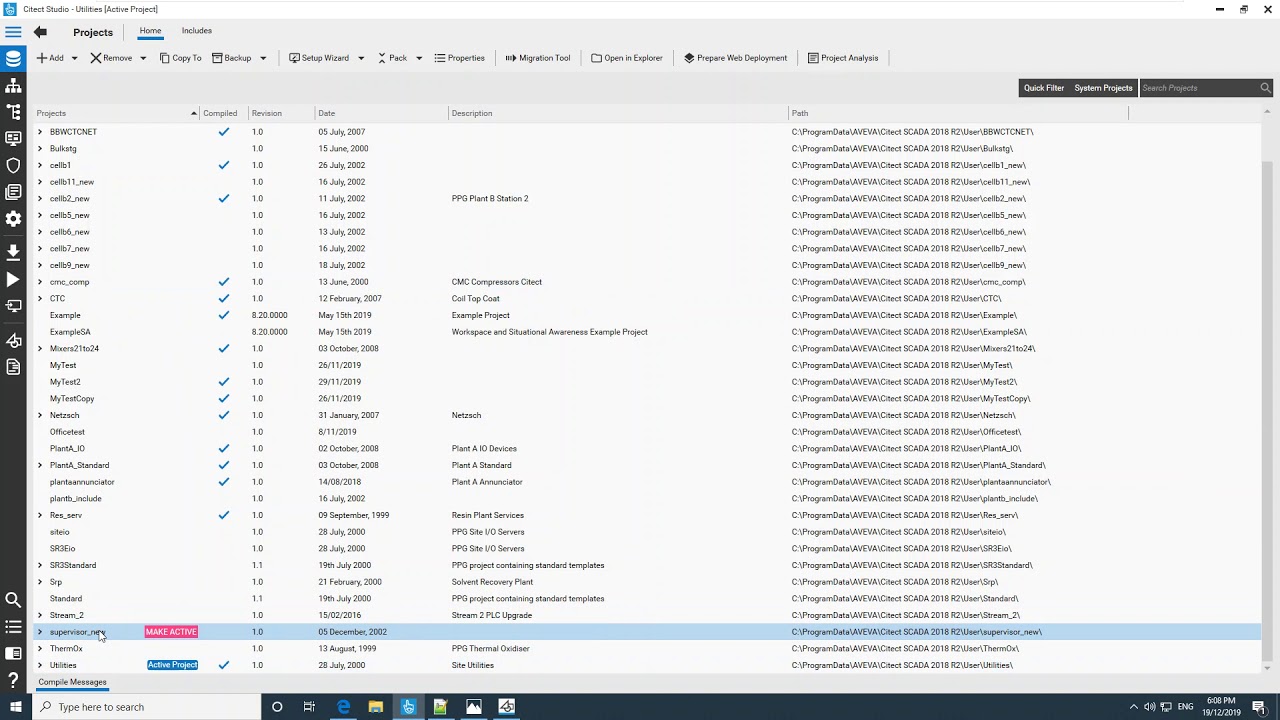Switch to the Home tab
Viewport: 1280px width, 720px height.
click(x=150, y=31)
